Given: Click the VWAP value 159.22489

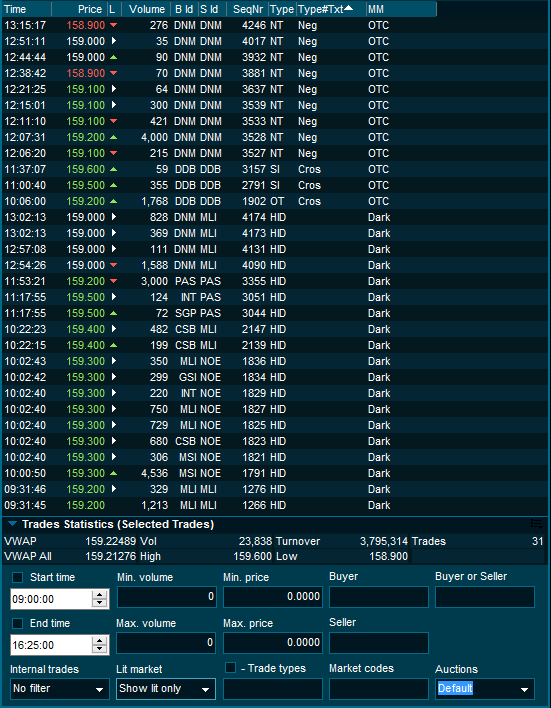Looking at the screenshot, I should click(x=111, y=541).
